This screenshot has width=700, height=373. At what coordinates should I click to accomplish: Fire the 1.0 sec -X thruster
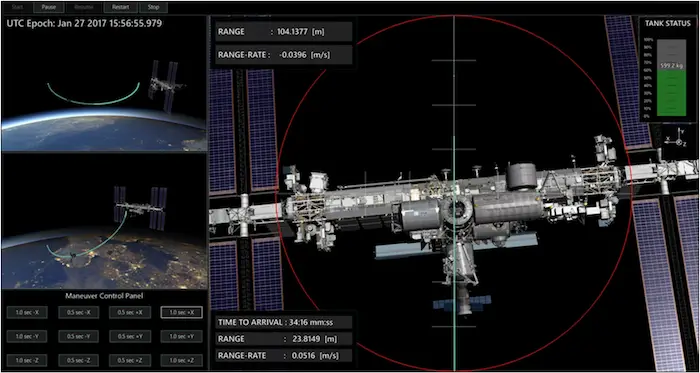click(x=27, y=313)
